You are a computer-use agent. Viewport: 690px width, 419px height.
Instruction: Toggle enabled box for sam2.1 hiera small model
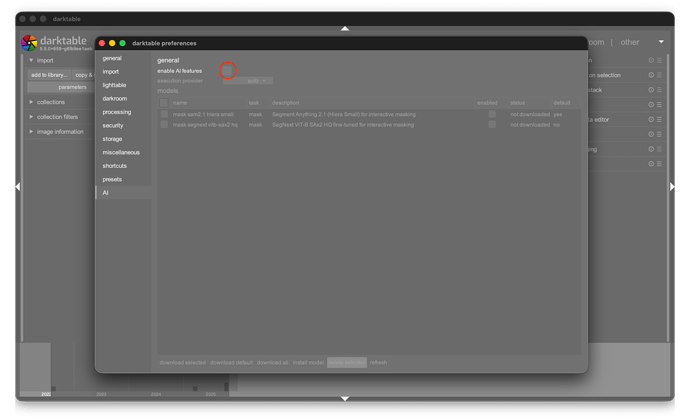coord(492,114)
